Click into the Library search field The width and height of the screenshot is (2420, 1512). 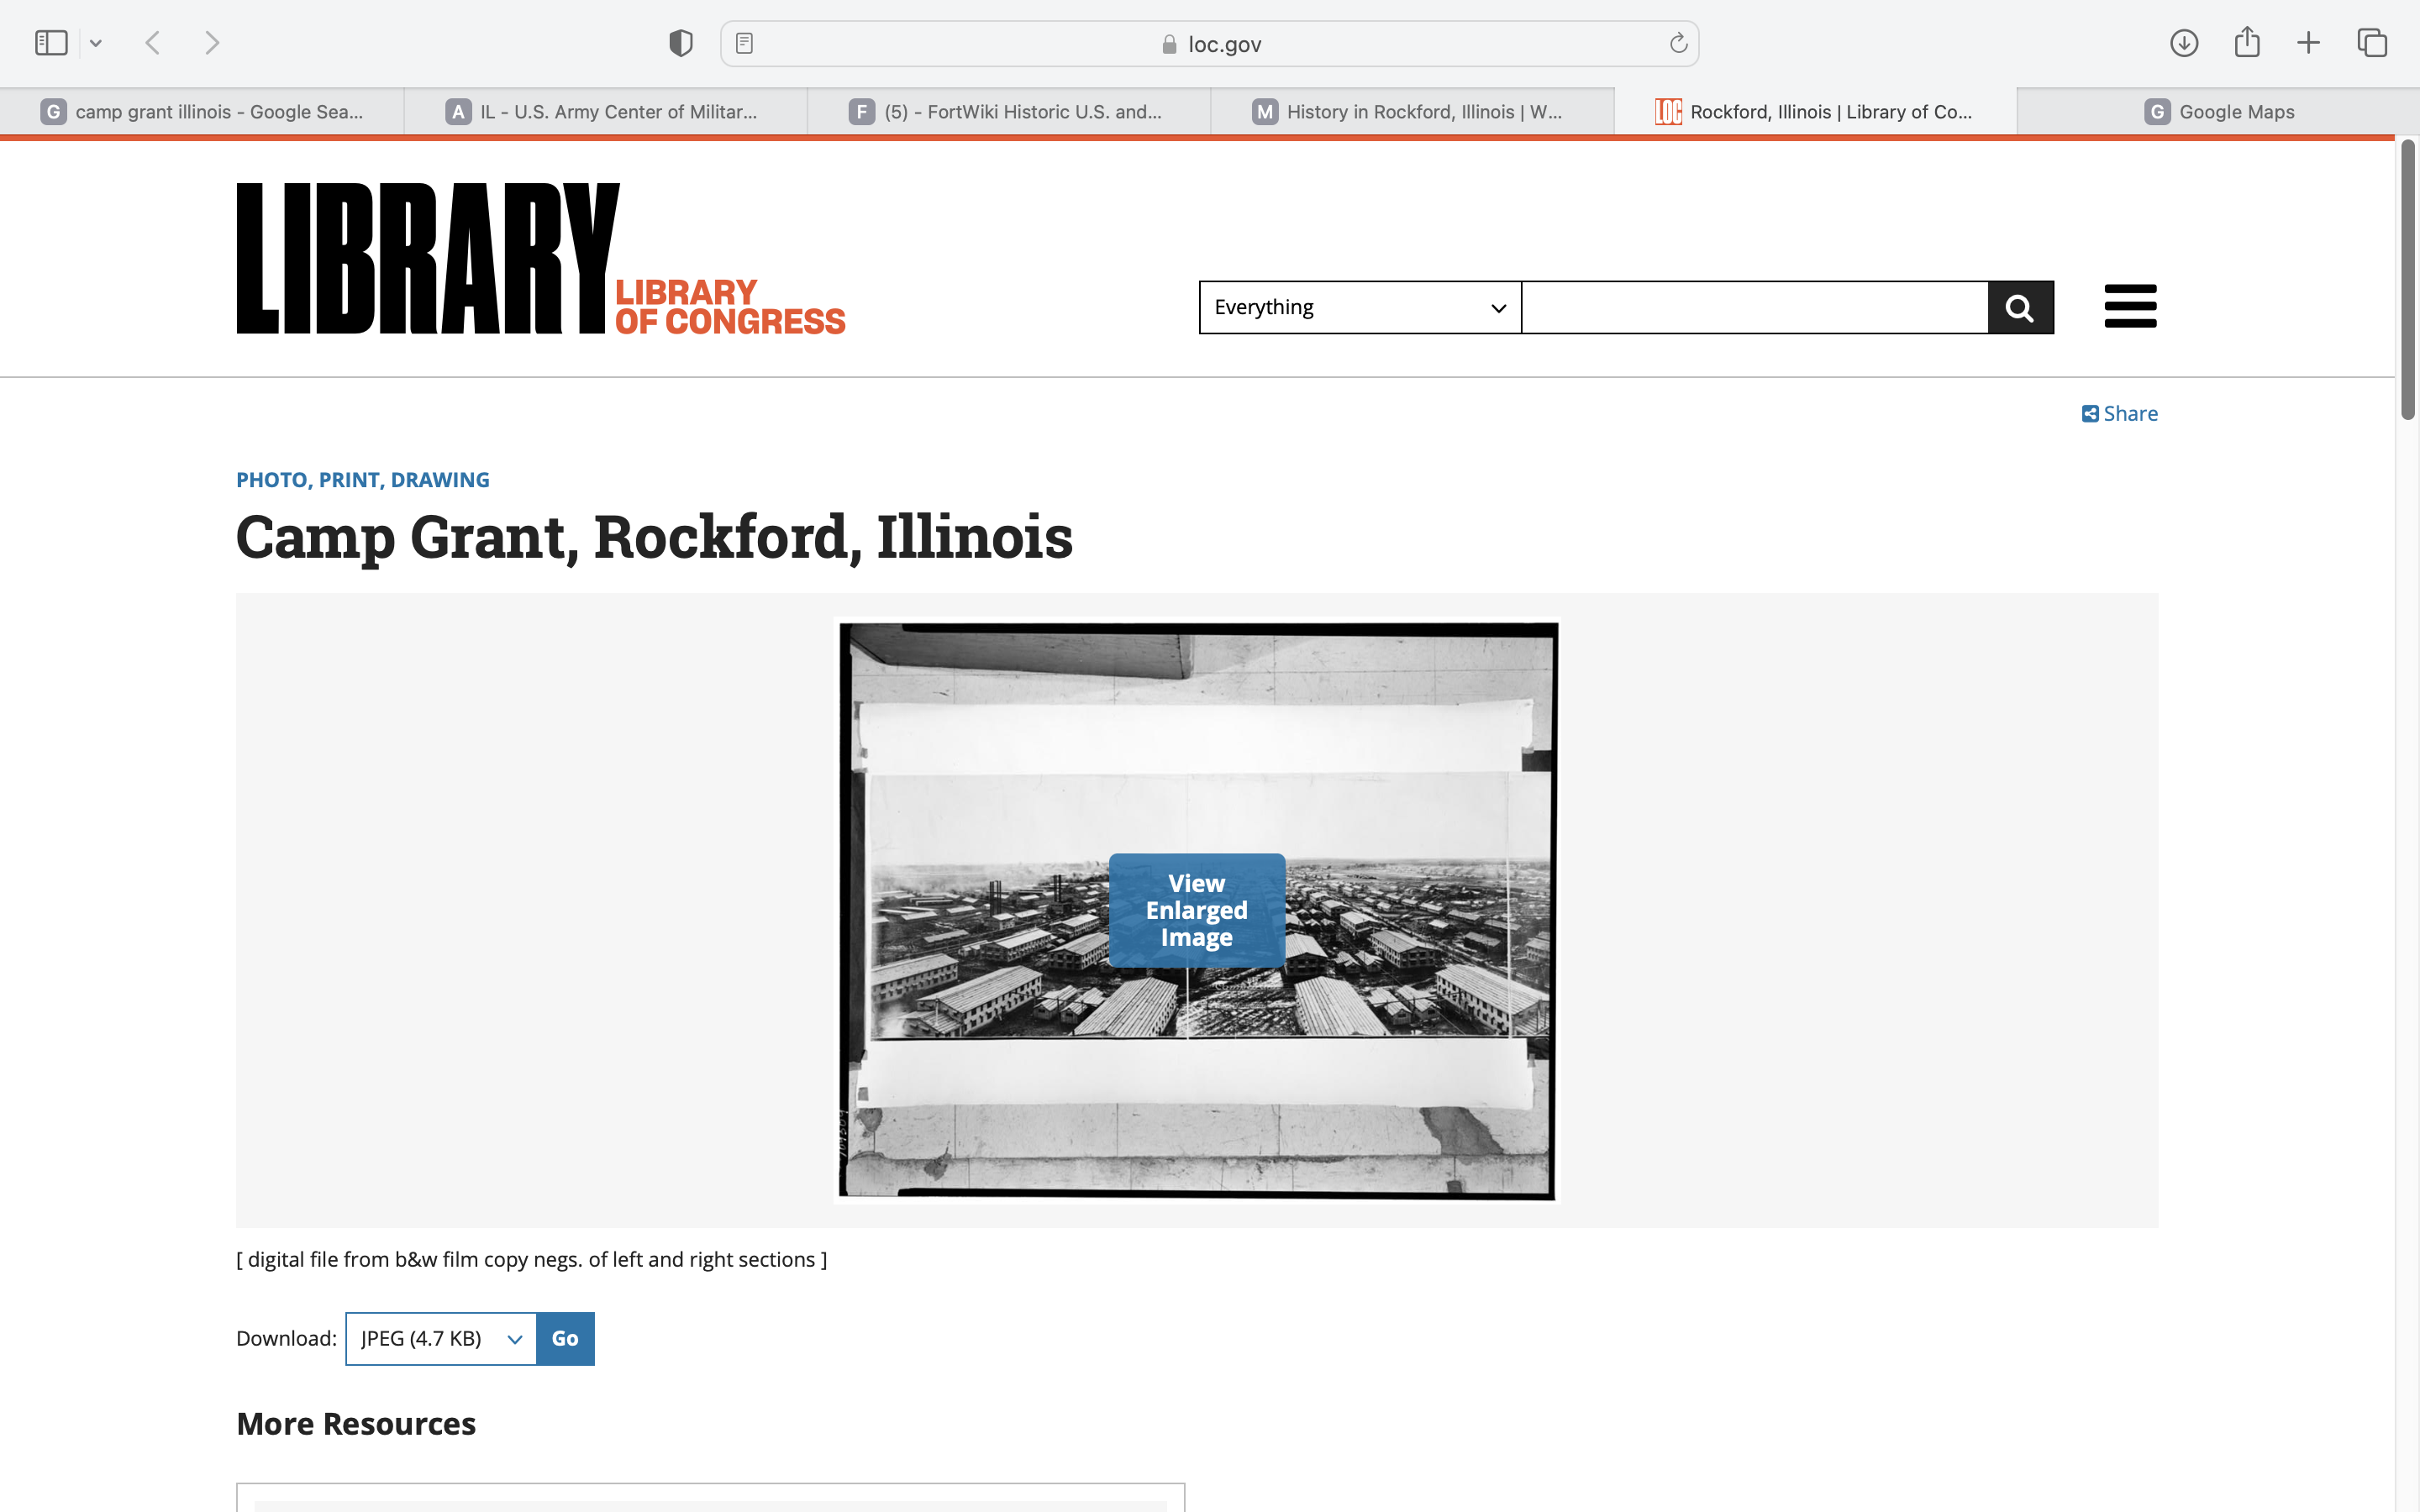point(1754,308)
